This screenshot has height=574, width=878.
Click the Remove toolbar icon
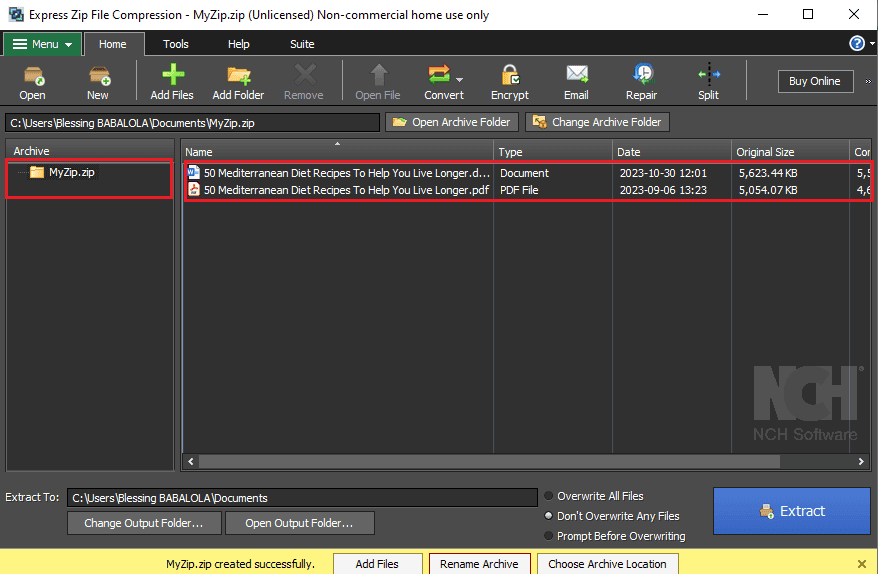(303, 82)
